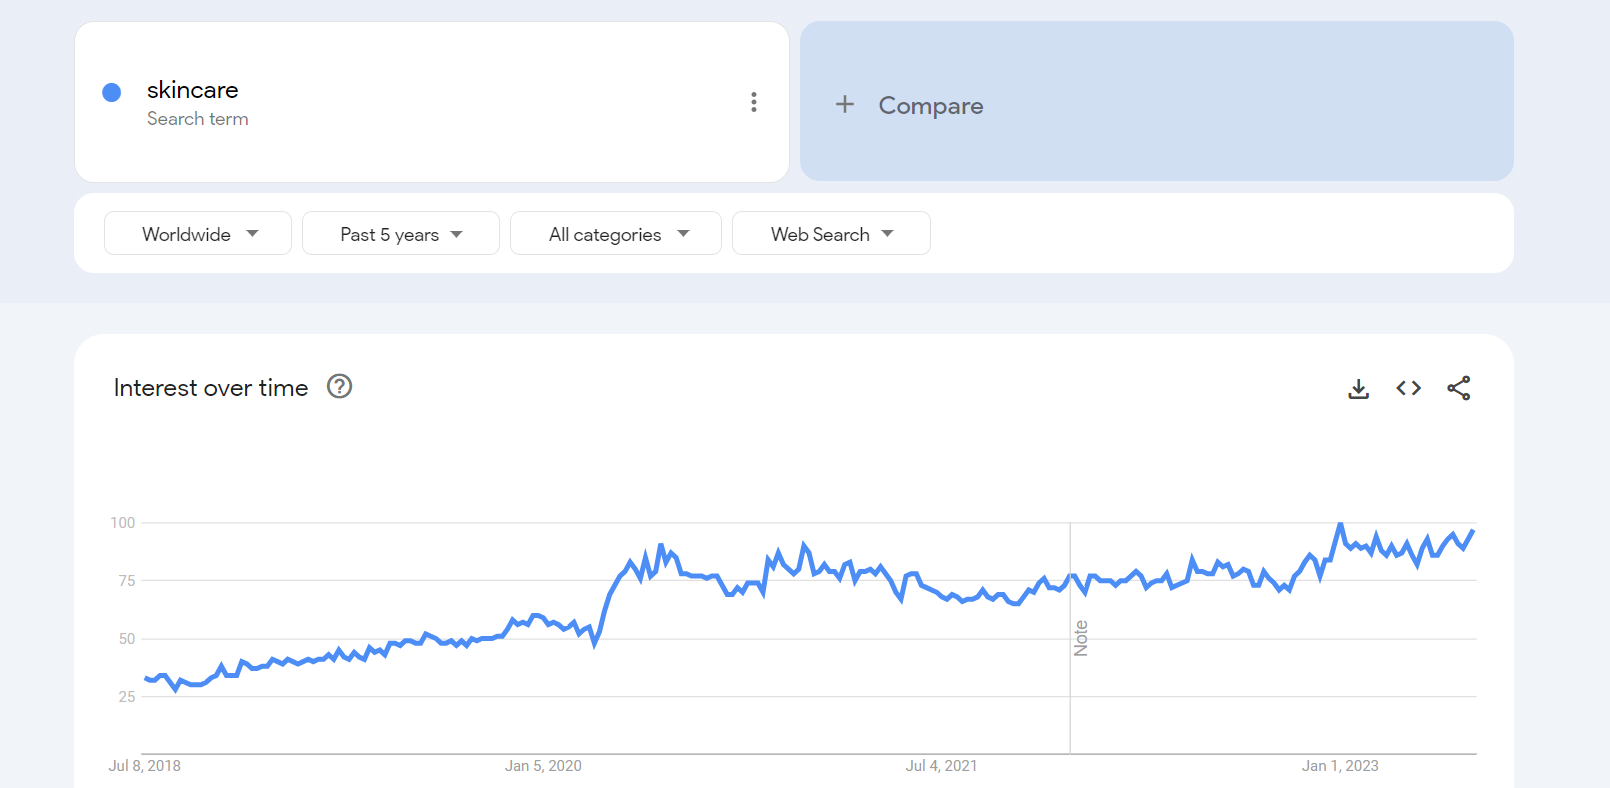
Task: Open the Past 5 years time range dropdown
Action: click(400, 234)
